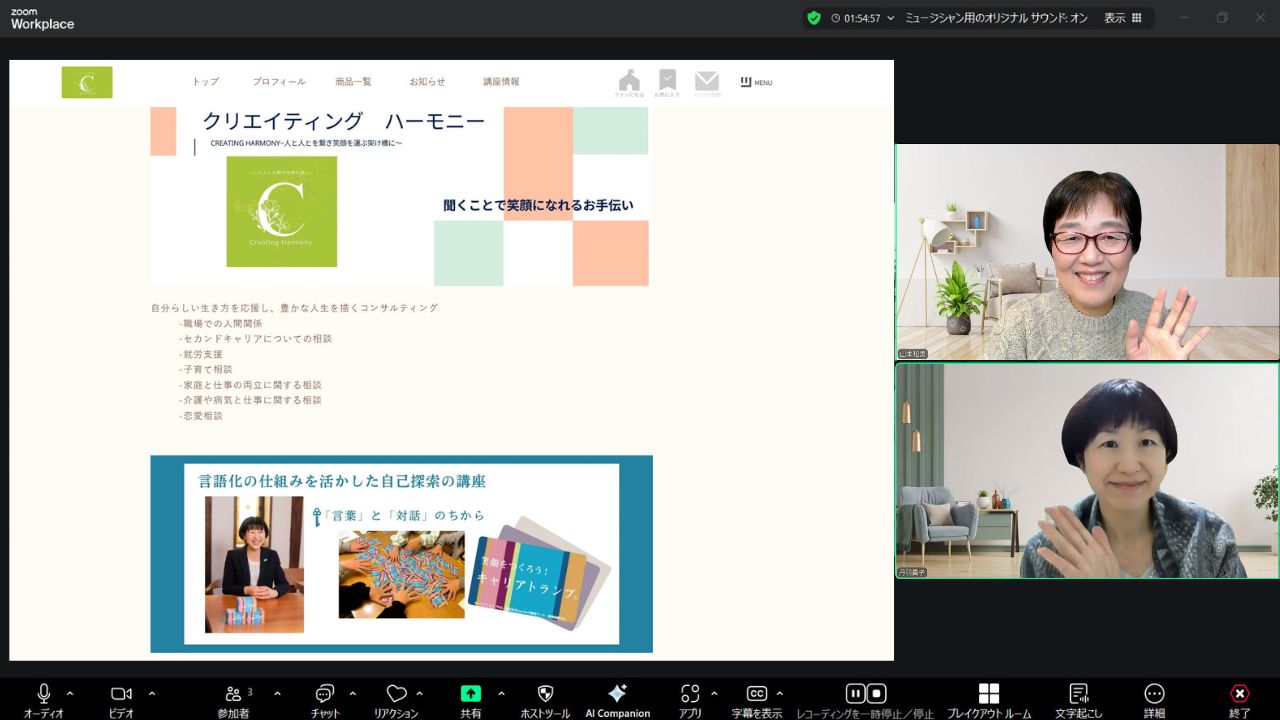Expand the audio options chevron
Image resolution: width=1280 pixels, height=720 pixels.
(70, 693)
